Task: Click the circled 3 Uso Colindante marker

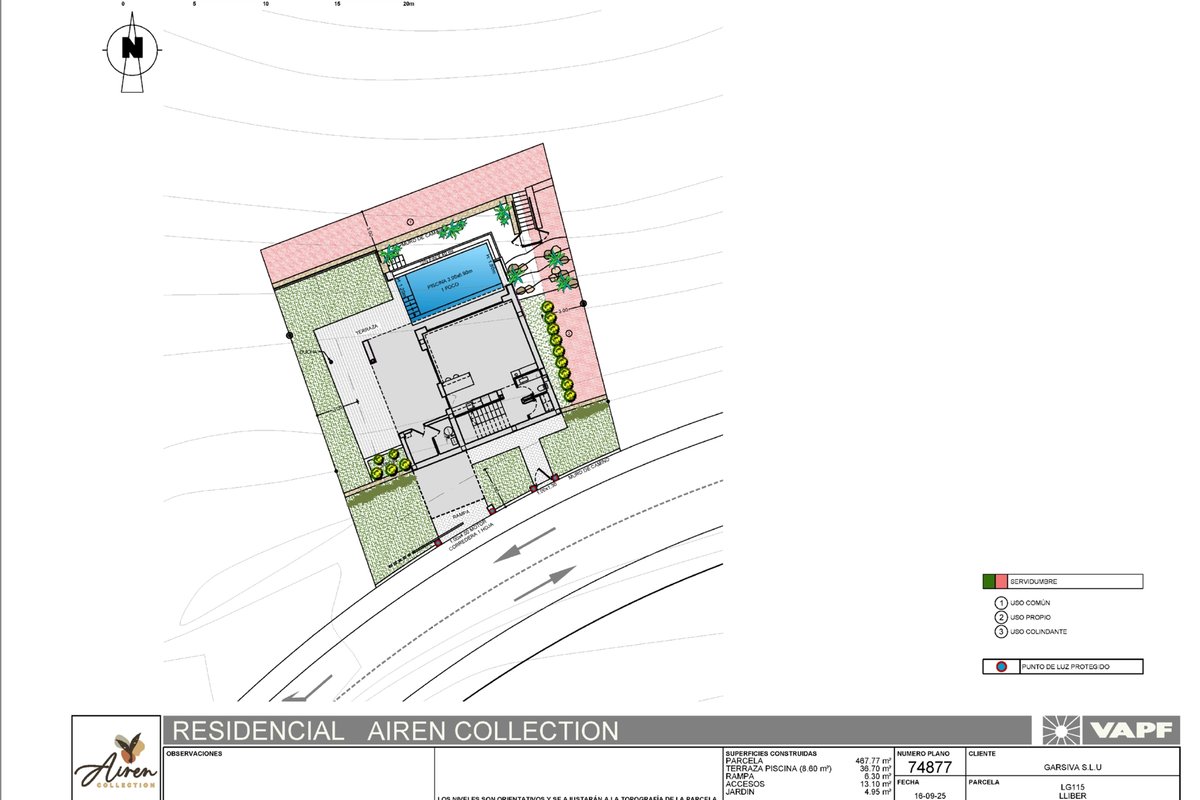Action: click(x=1000, y=633)
